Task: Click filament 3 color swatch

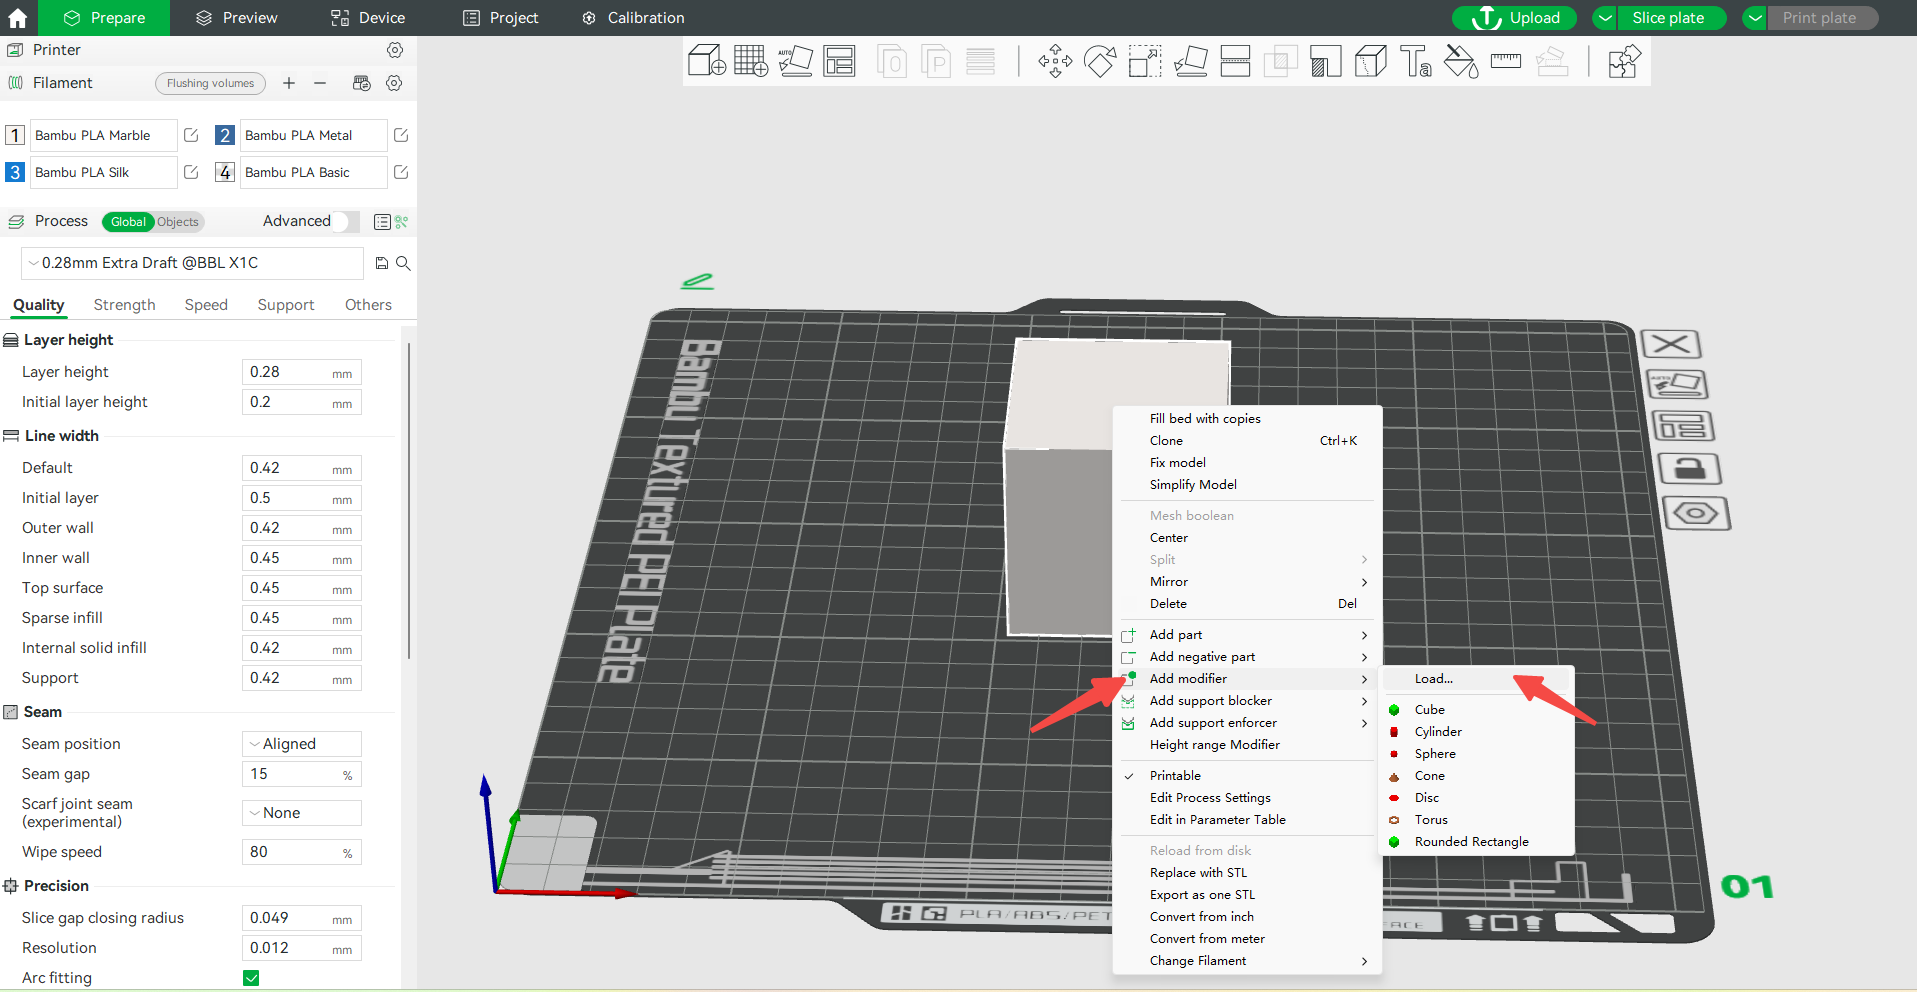Action: 15,172
